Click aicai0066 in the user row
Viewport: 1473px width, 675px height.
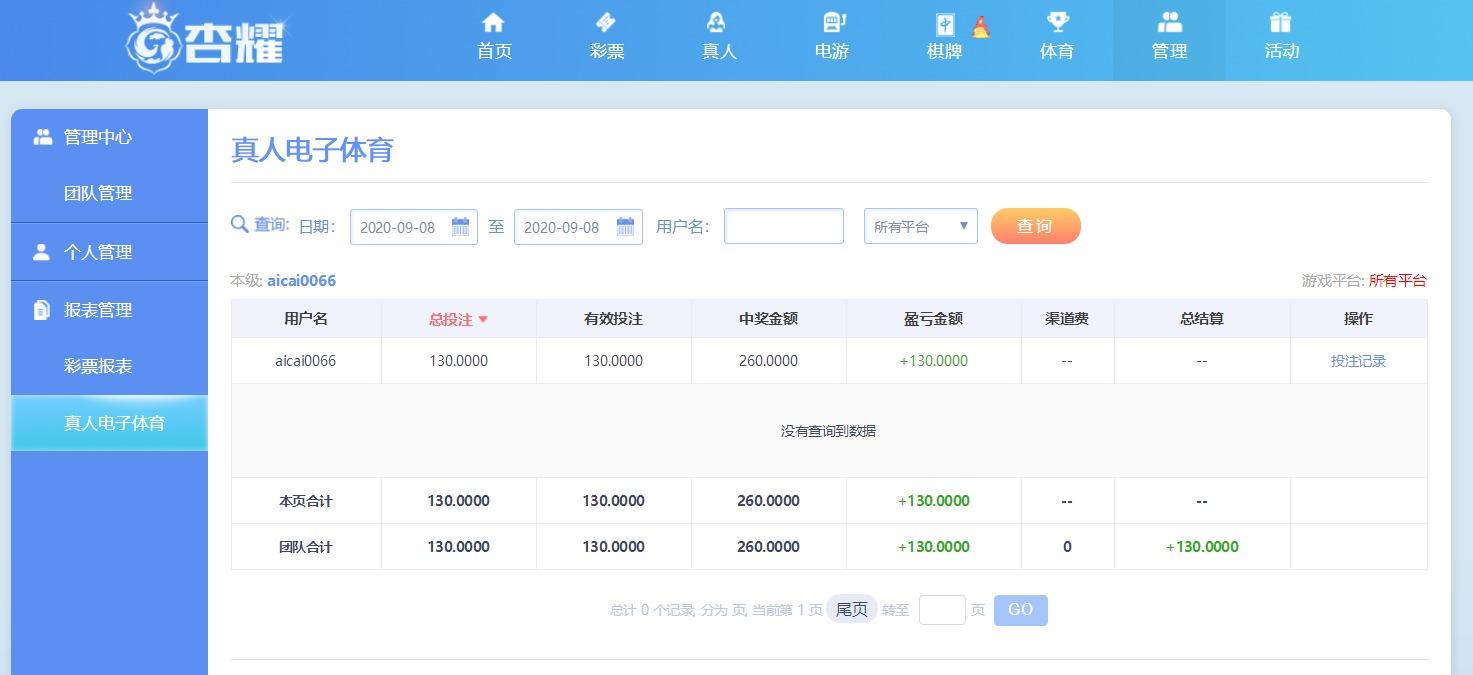point(305,361)
